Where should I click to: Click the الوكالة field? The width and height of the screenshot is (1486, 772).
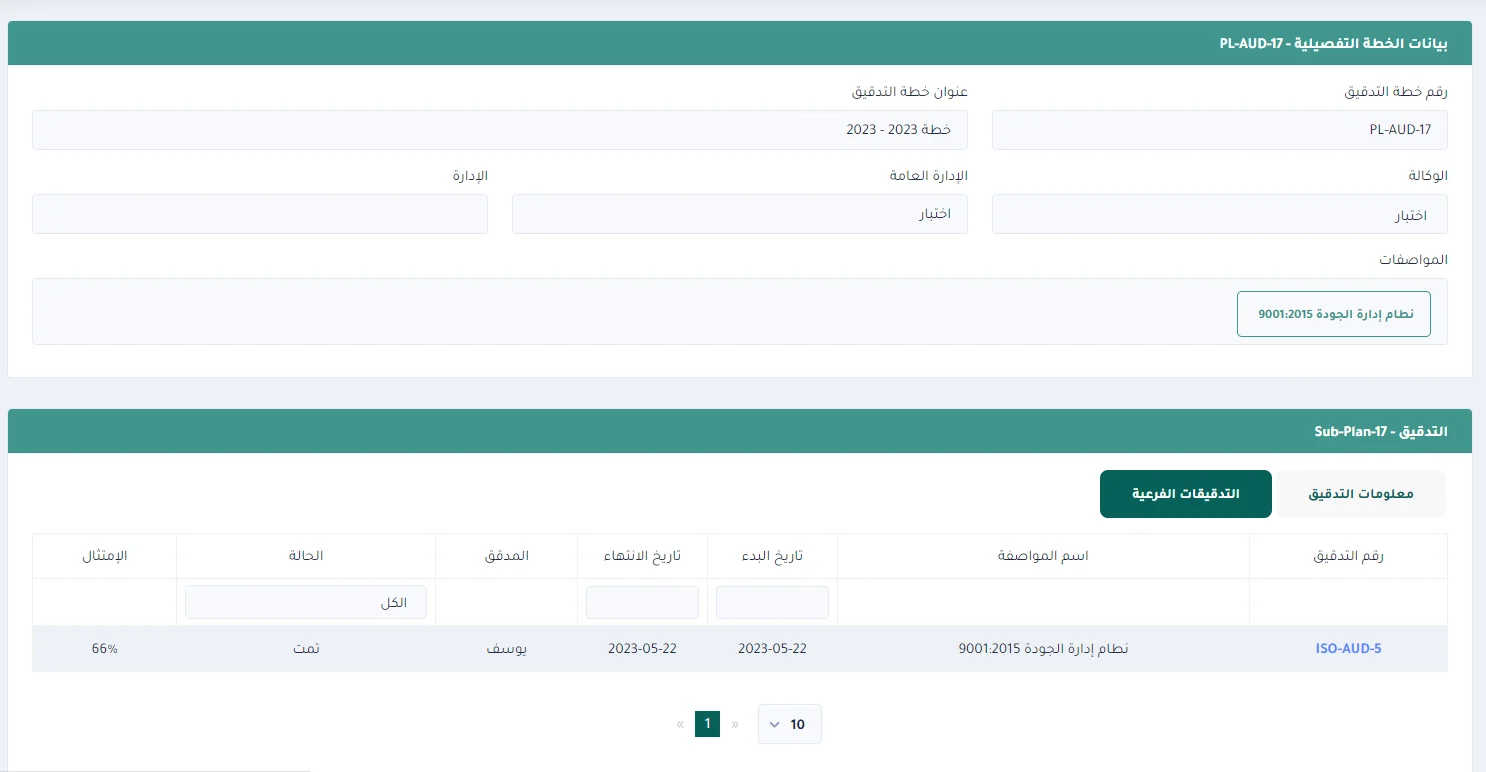[x=1219, y=214]
